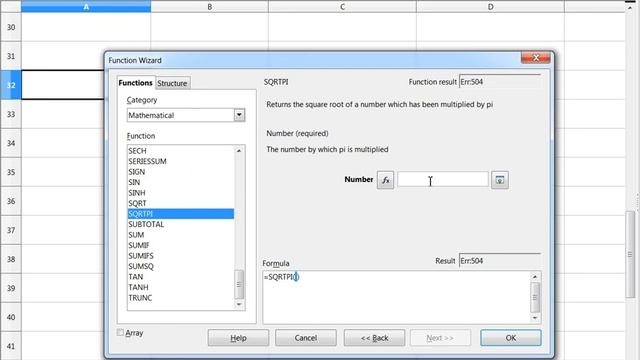Select TANH function in list
Screen dimensions: 640x360
click(x=181, y=287)
